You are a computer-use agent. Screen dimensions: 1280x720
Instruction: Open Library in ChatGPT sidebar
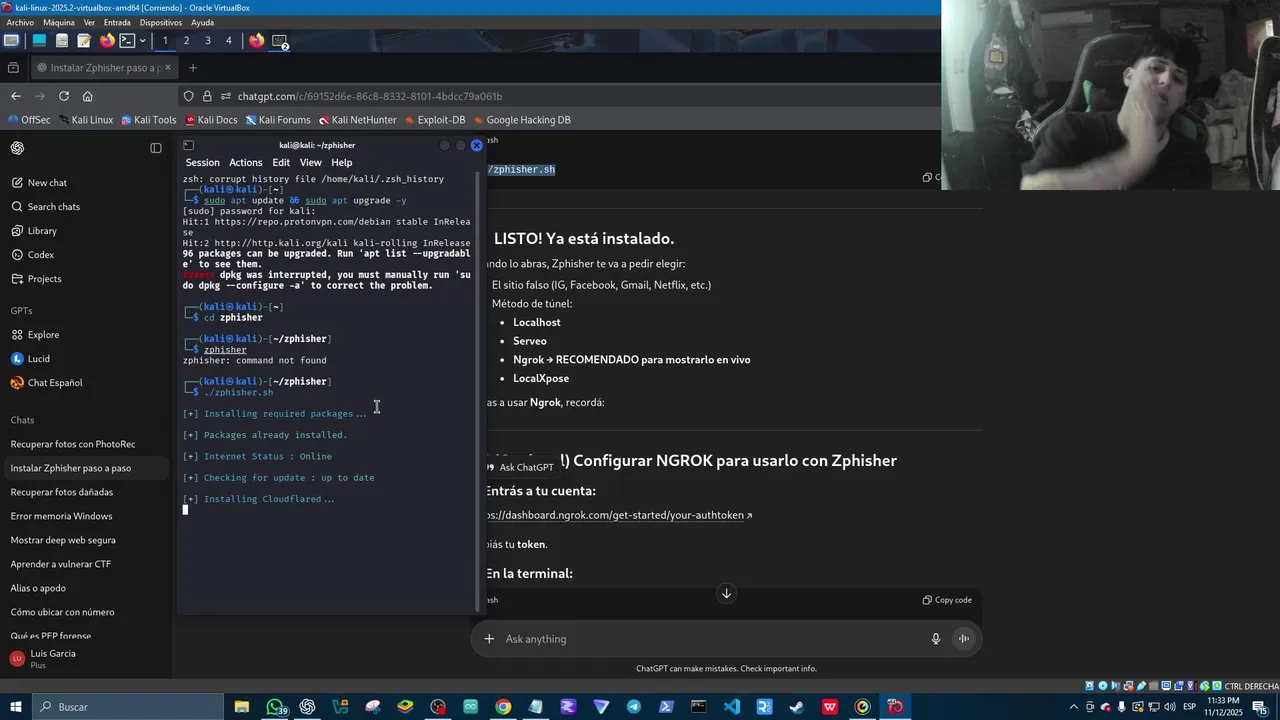point(86,231)
